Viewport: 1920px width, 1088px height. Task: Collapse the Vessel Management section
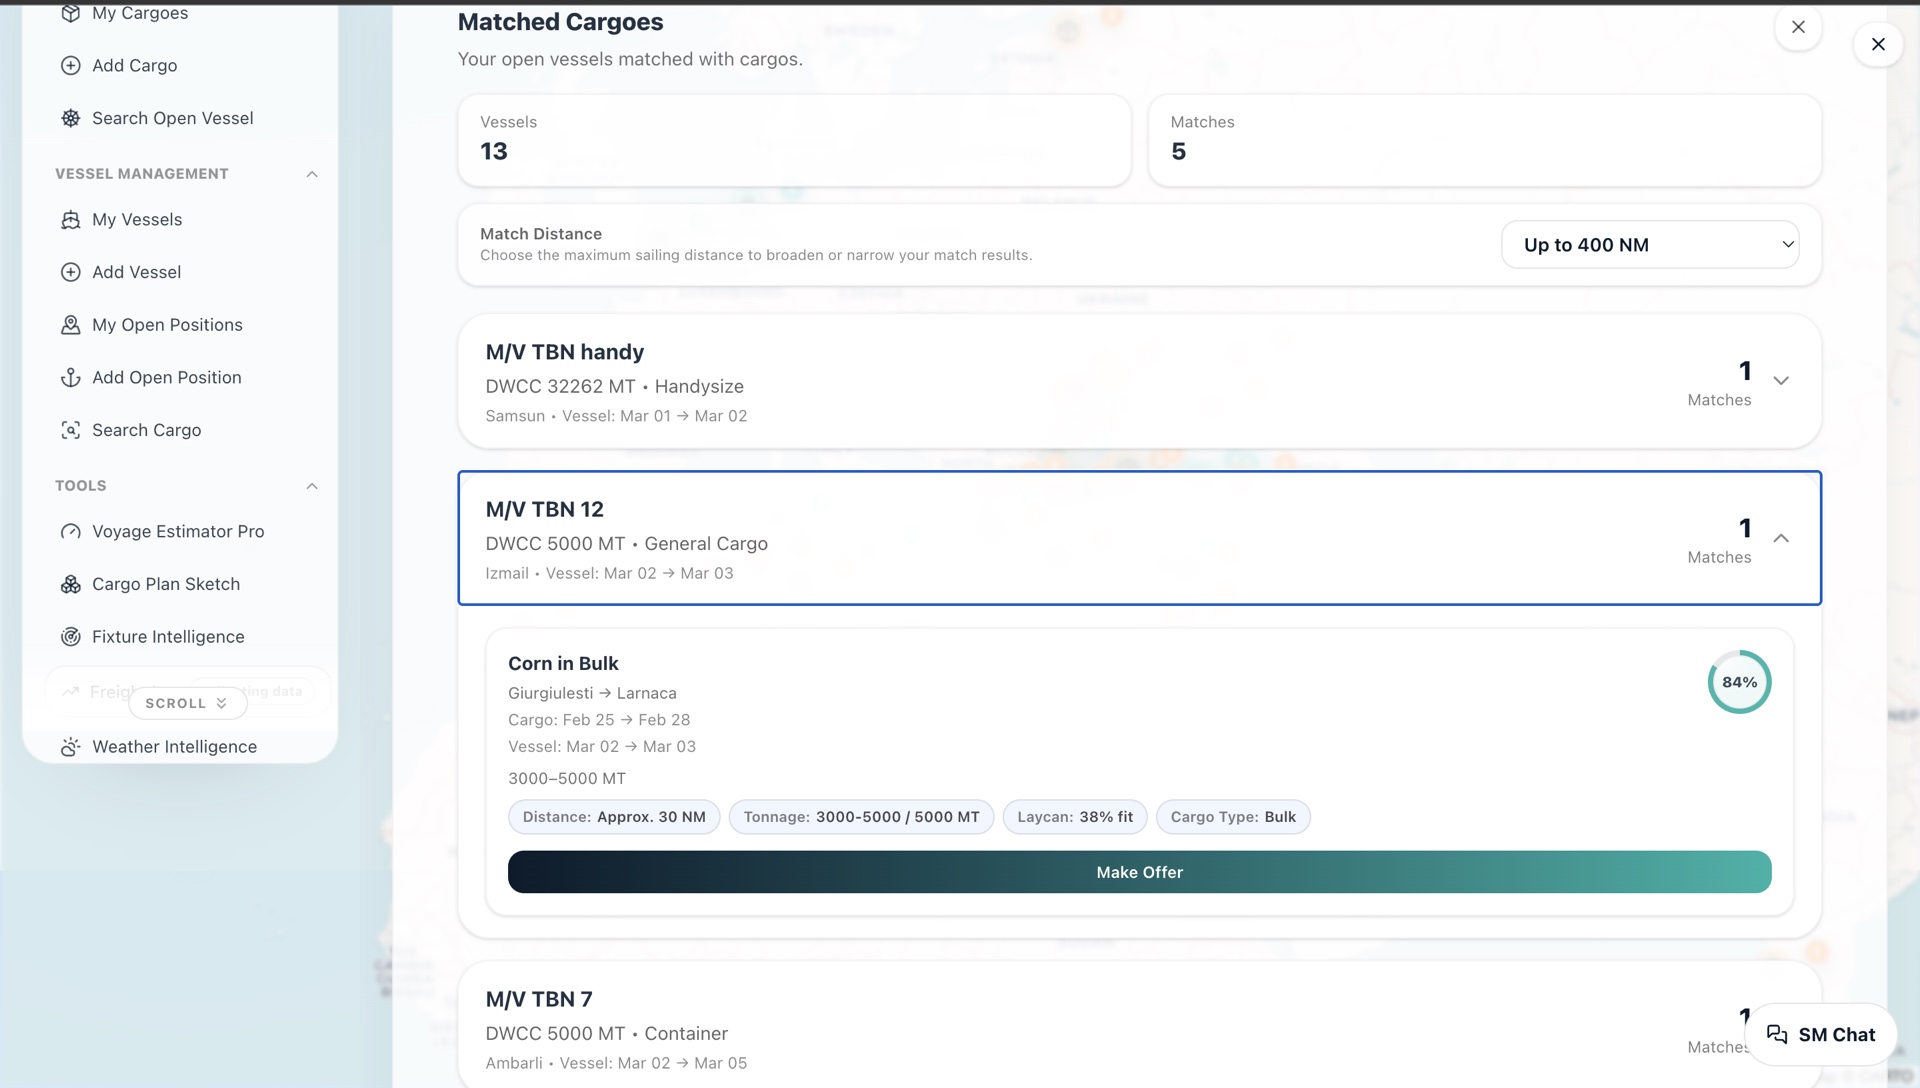pos(312,174)
